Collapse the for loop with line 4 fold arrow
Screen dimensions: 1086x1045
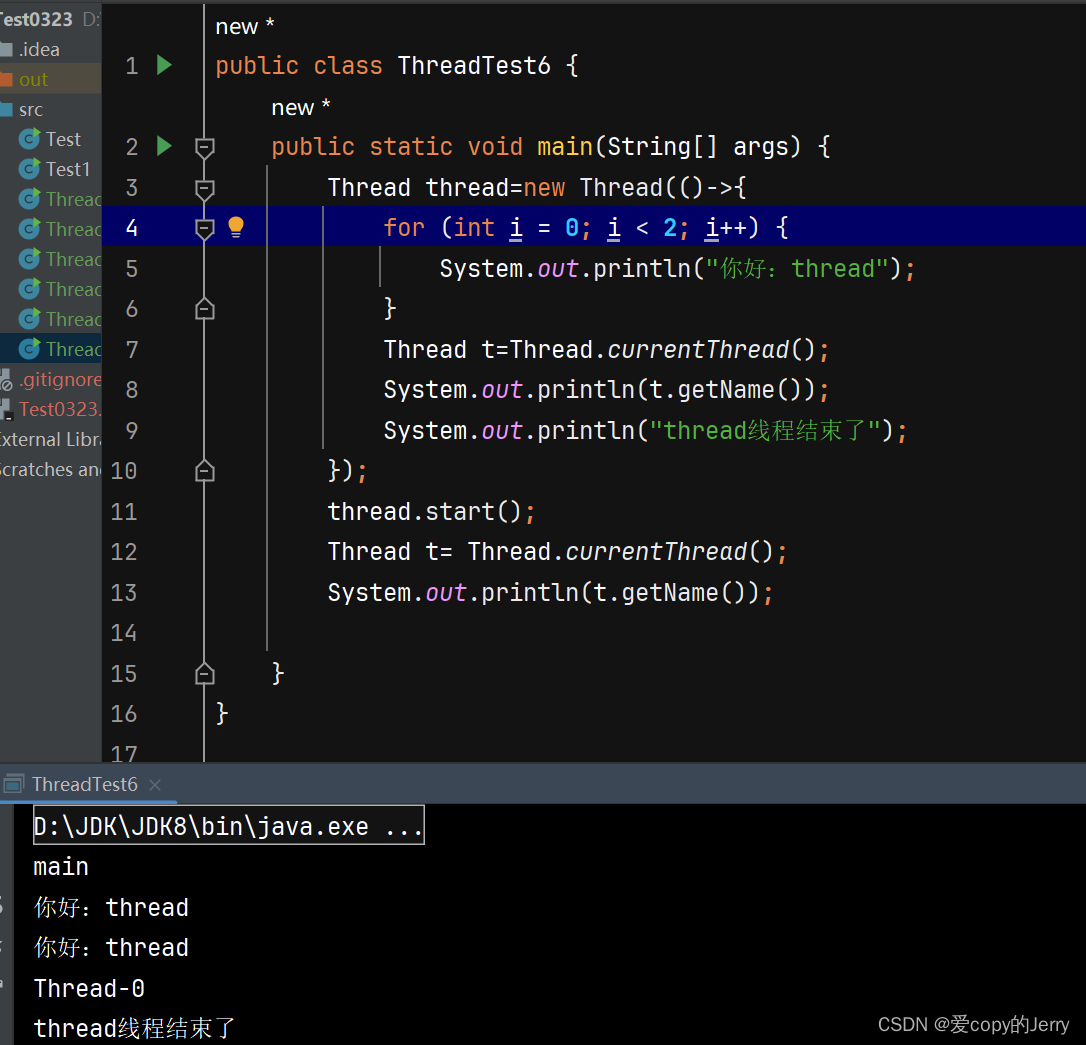pyautogui.click(x=204, y=227)
